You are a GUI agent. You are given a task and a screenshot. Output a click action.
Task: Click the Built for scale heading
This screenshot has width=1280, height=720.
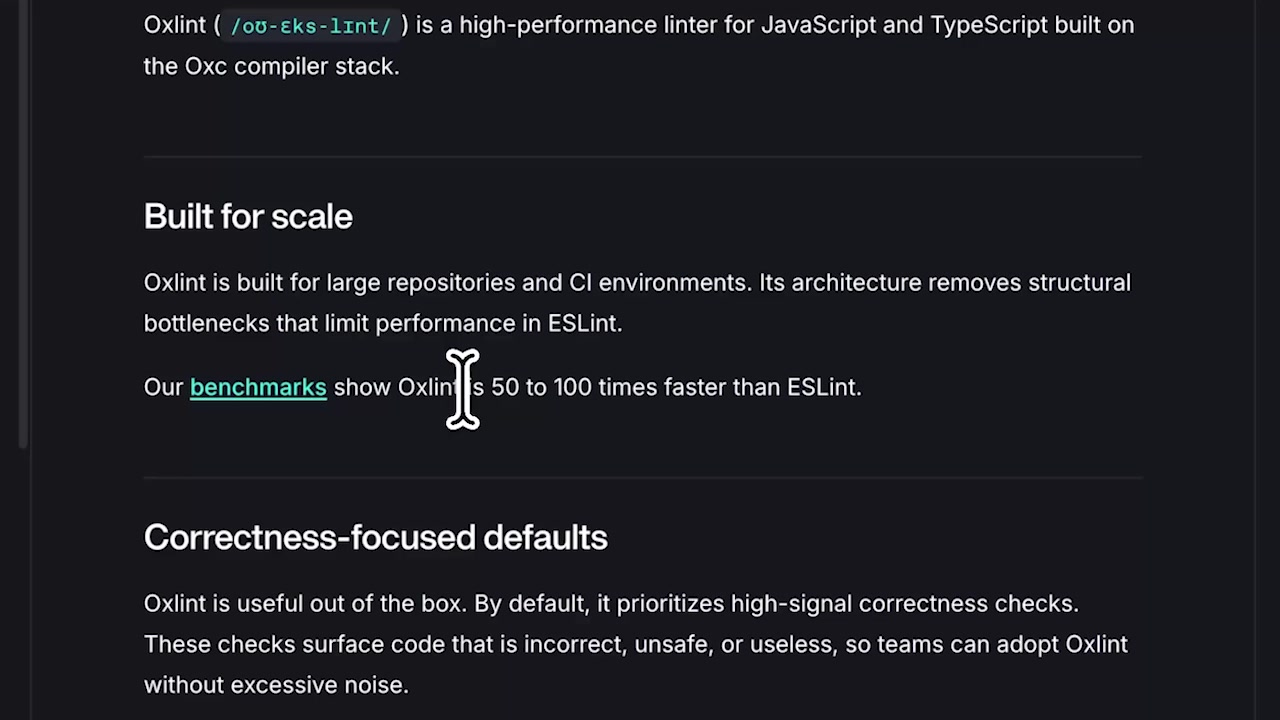click(248, 216)
